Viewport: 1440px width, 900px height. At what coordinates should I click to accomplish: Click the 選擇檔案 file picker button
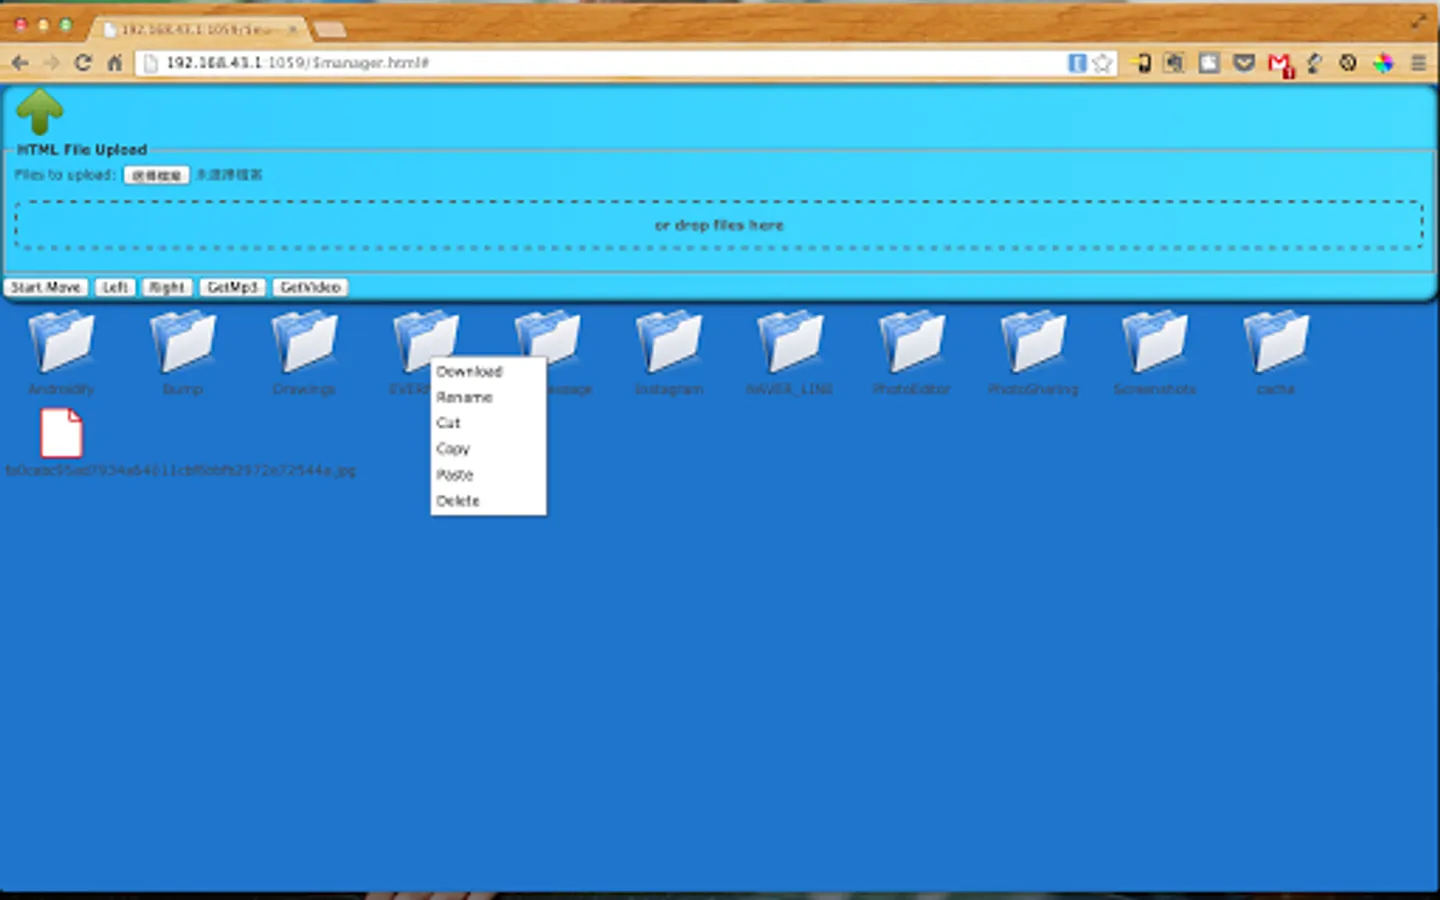click(x=156, y=174)
